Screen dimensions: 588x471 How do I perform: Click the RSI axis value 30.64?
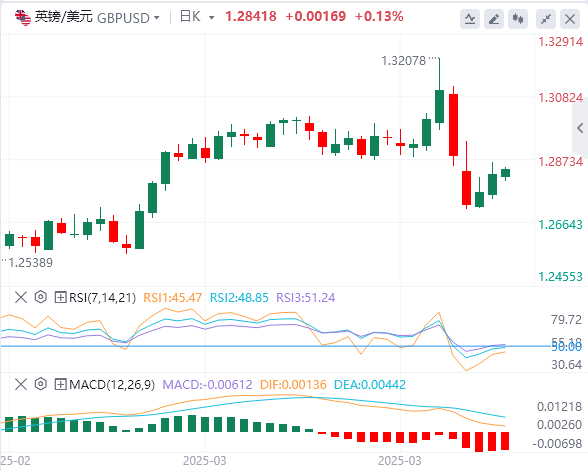click(x=566, y=364)
